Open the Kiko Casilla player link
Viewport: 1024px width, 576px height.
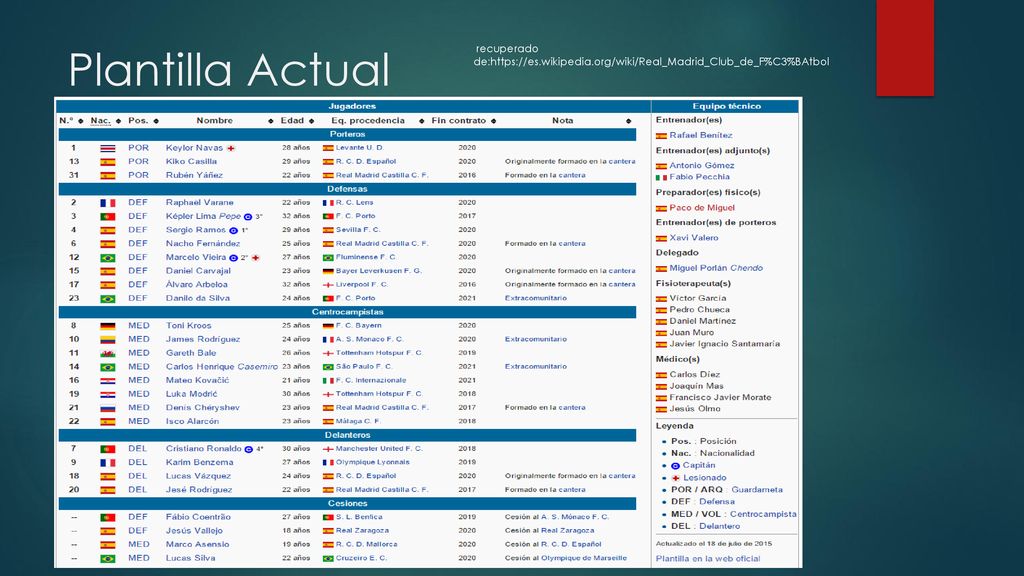coord(191,162)
